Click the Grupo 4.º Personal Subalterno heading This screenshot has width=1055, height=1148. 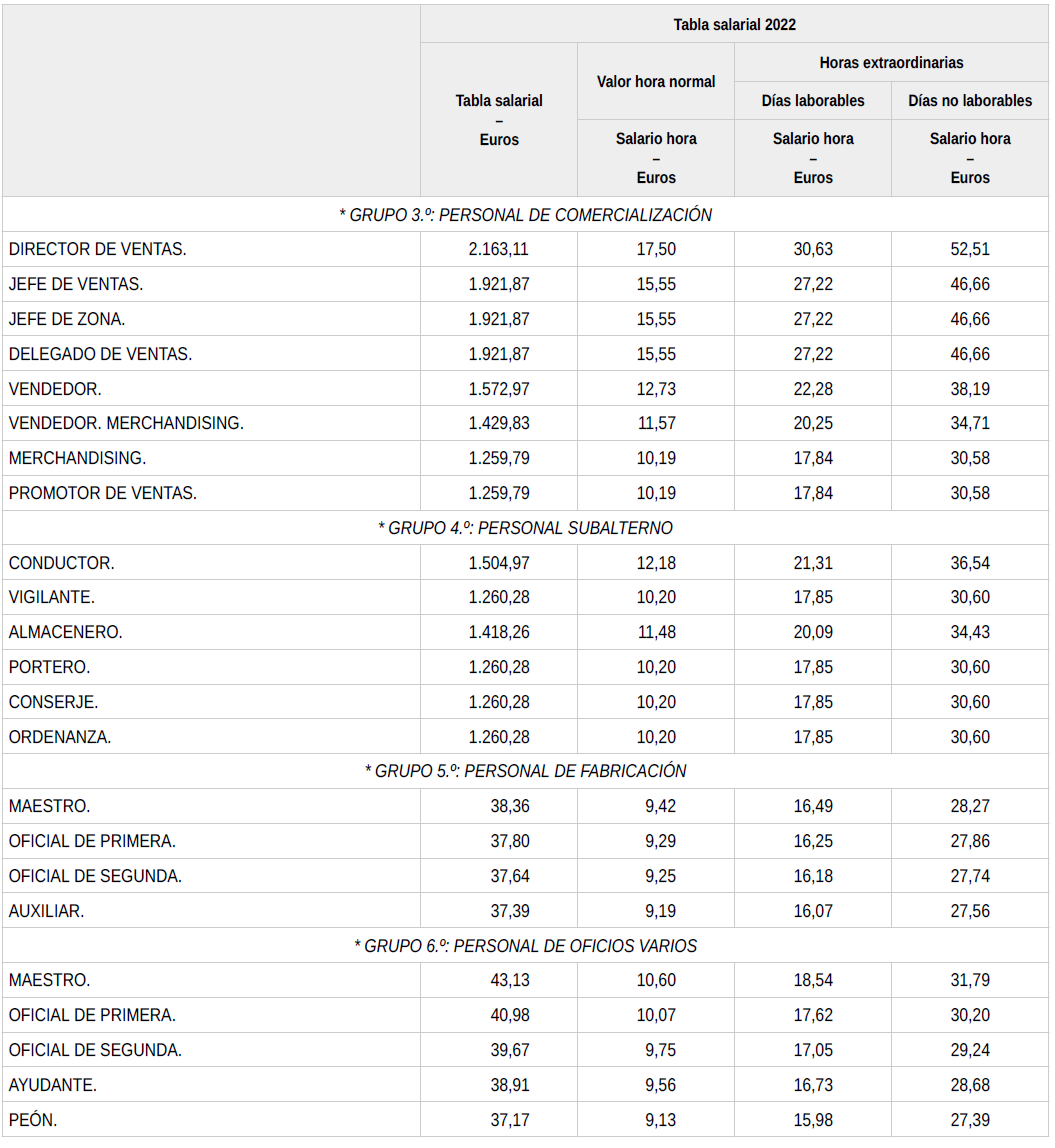(x=526, y=528)
